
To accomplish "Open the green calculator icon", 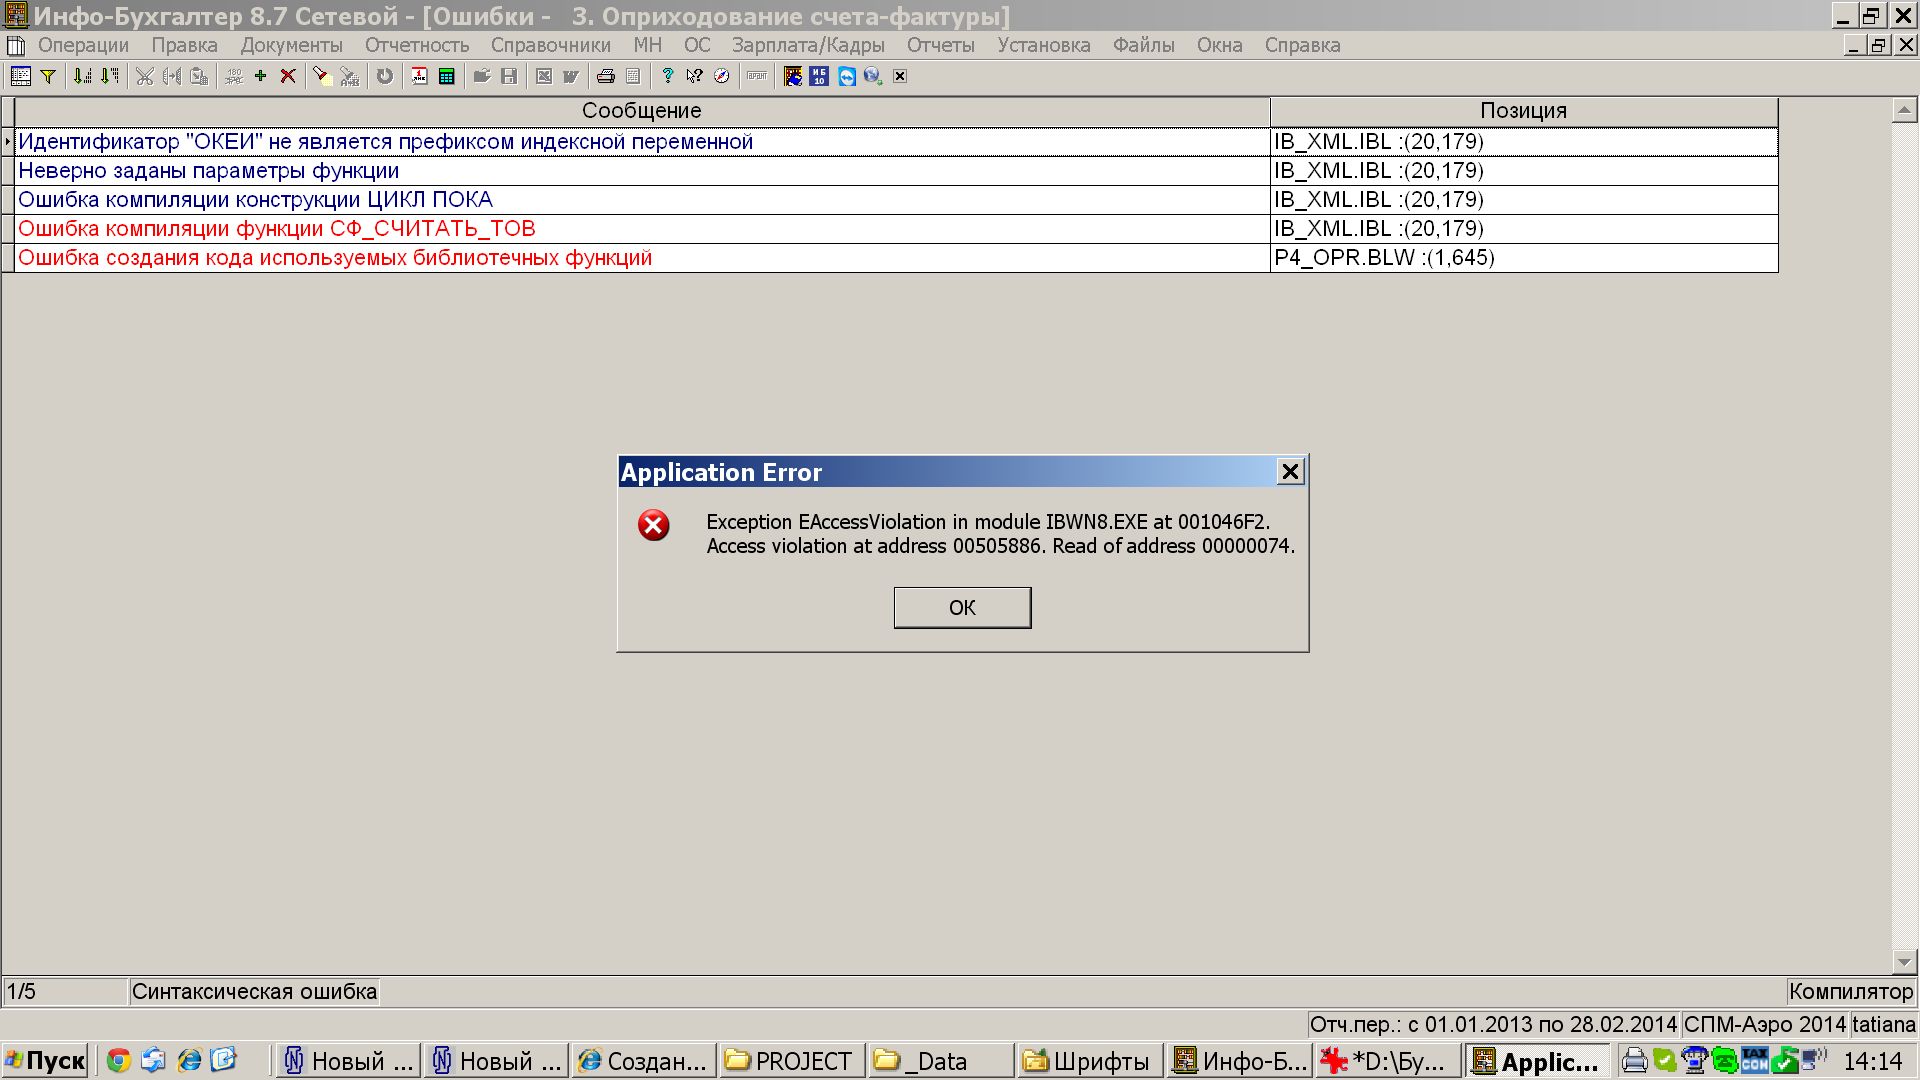I will click(447, 76).
